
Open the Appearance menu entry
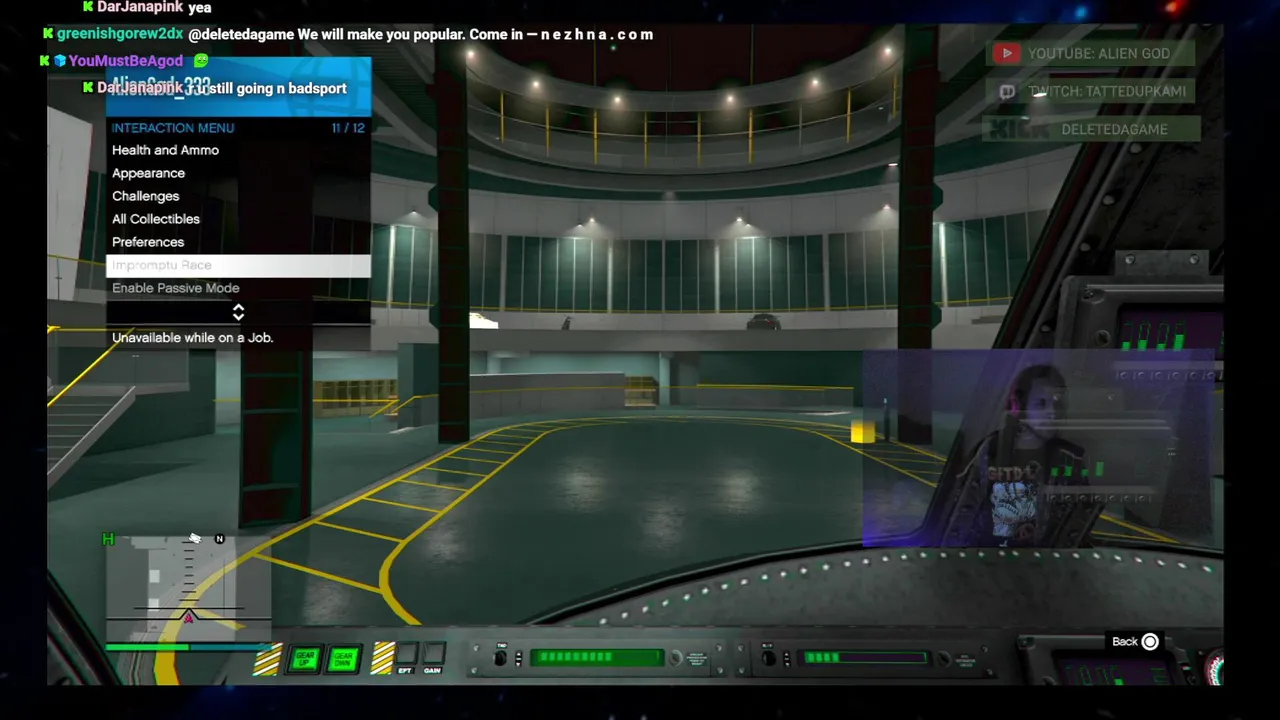[x=238, y=173]
